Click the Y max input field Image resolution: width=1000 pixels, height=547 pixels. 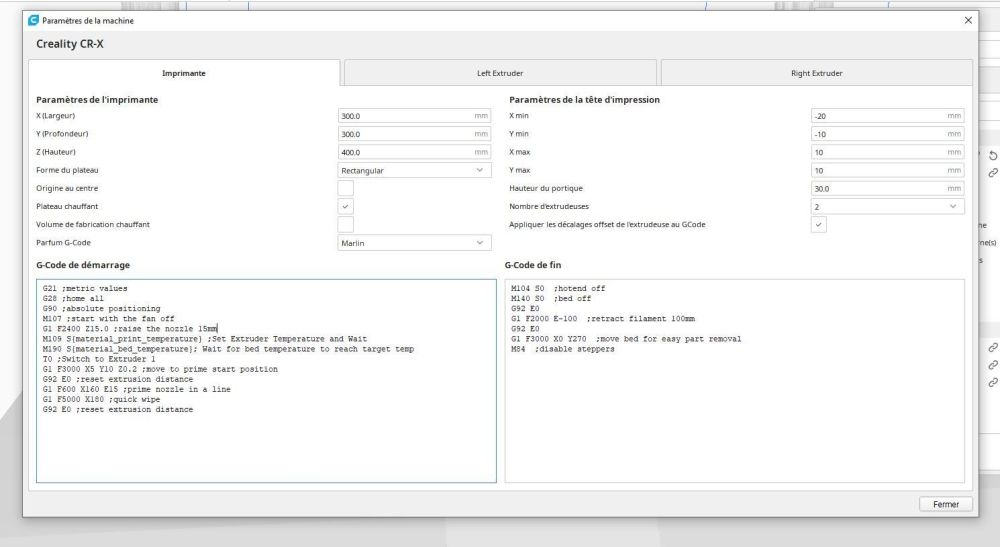point(887,170)
